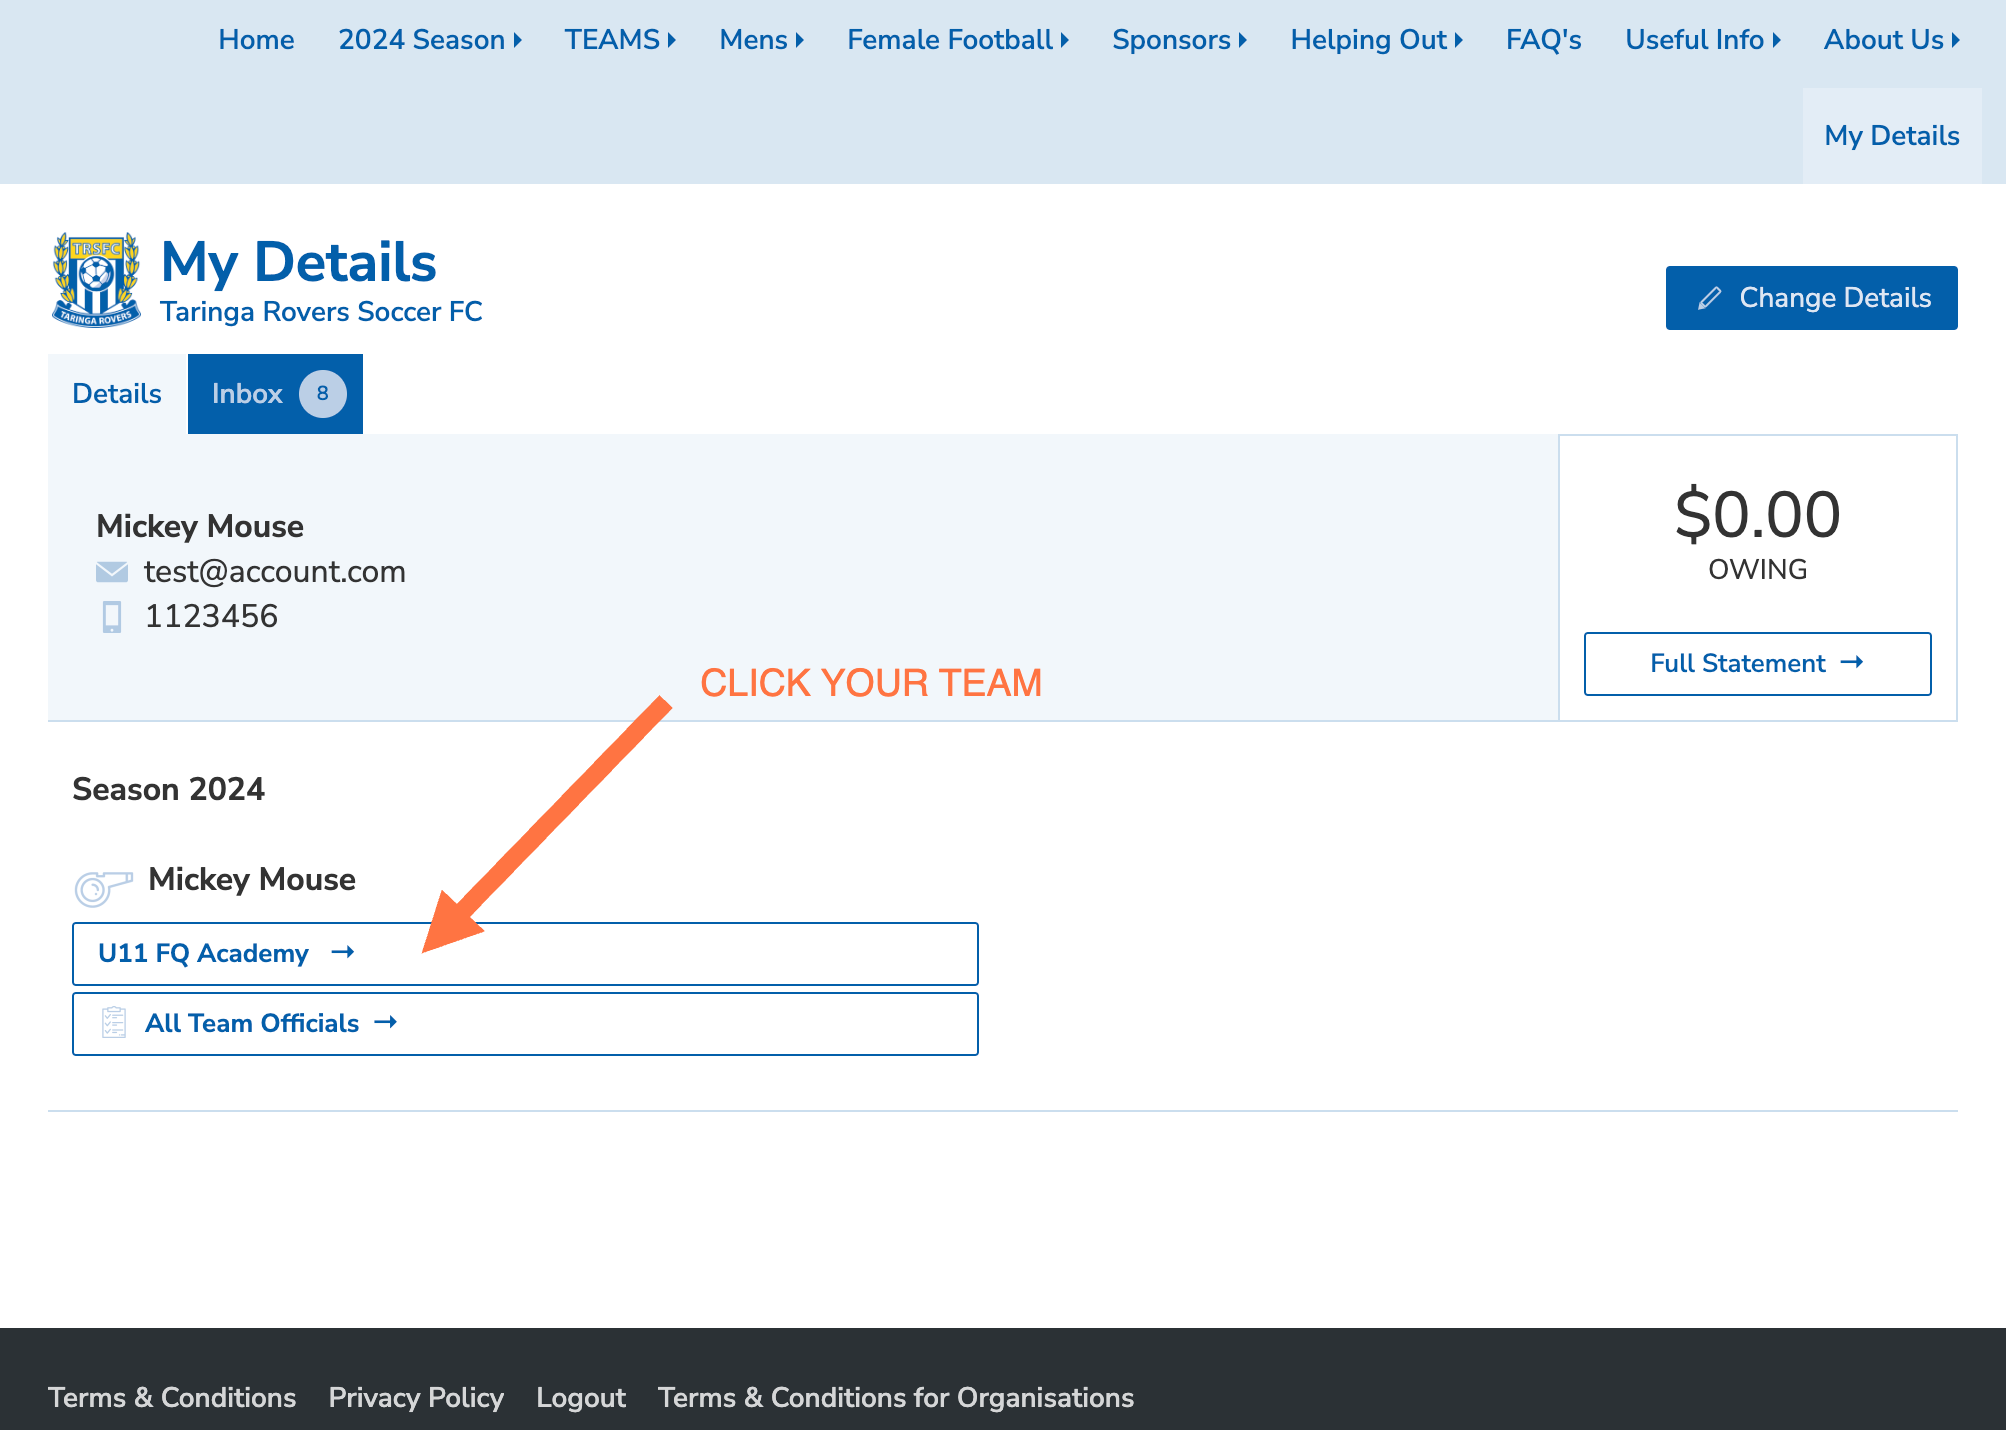Click the arrow on Full Statement
This screenshot has width=2006, height=1430.
click(1852, 662)
